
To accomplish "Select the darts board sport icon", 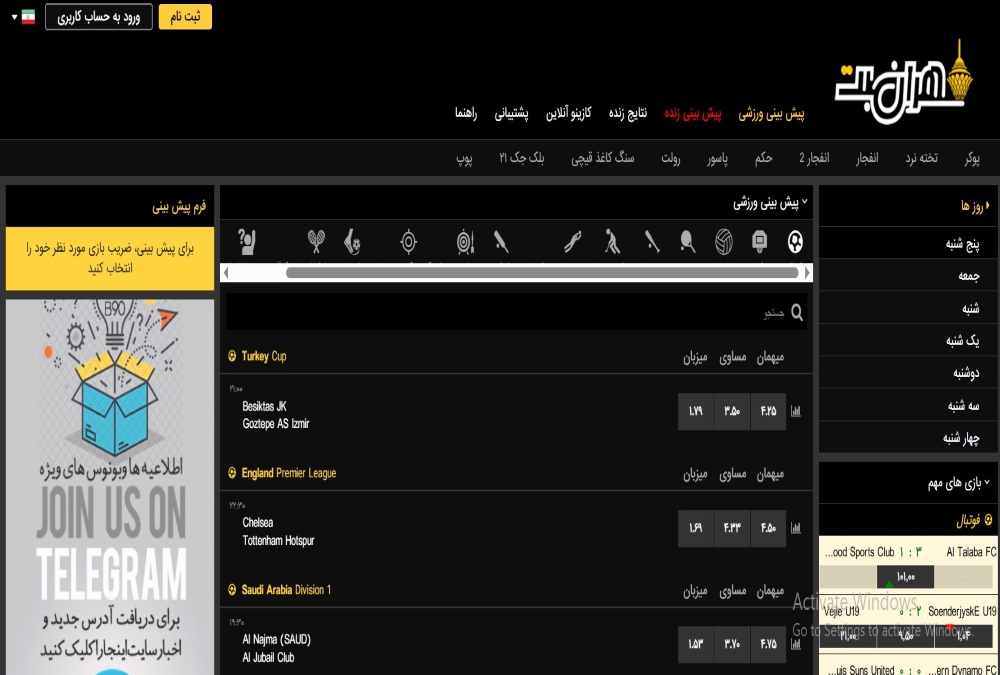I will point(466,242).
